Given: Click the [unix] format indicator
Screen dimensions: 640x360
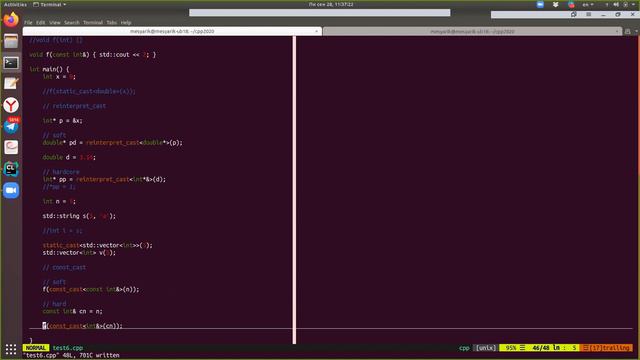Looking at the screenshot, I should (486, 348).
